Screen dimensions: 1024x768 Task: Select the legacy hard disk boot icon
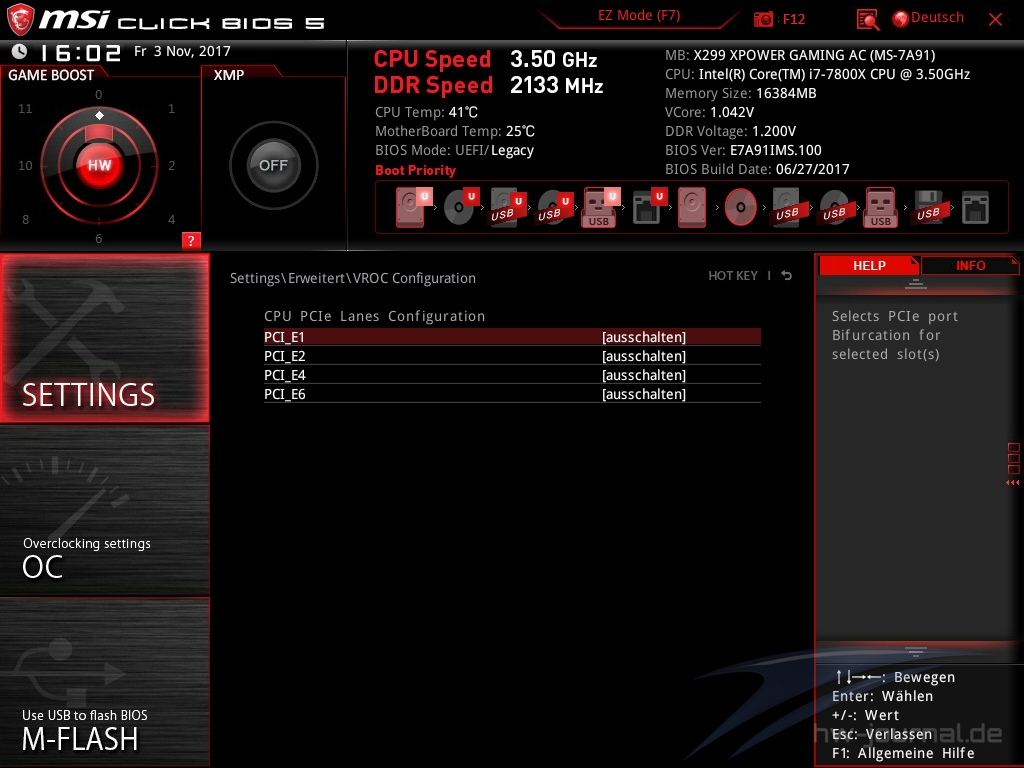pyautogui.click(x=692, y=207)
